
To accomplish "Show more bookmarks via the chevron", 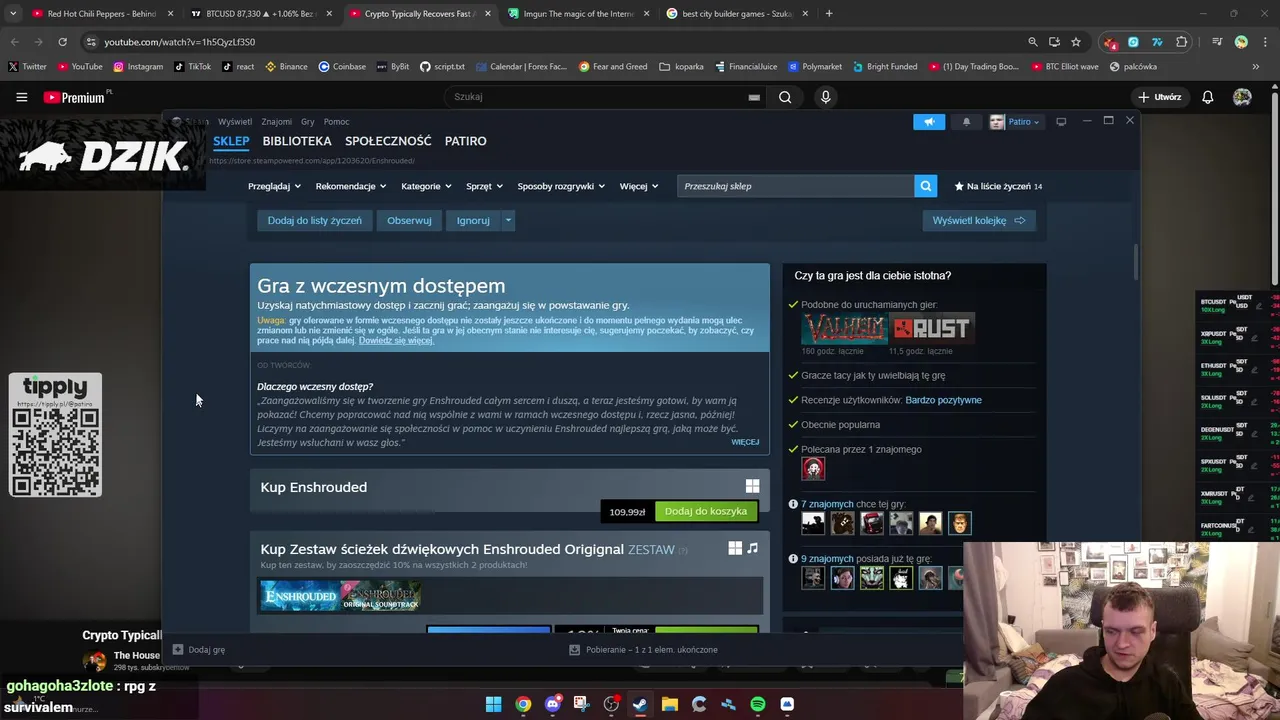I will pyautogui.click(x=1256, y=67).
